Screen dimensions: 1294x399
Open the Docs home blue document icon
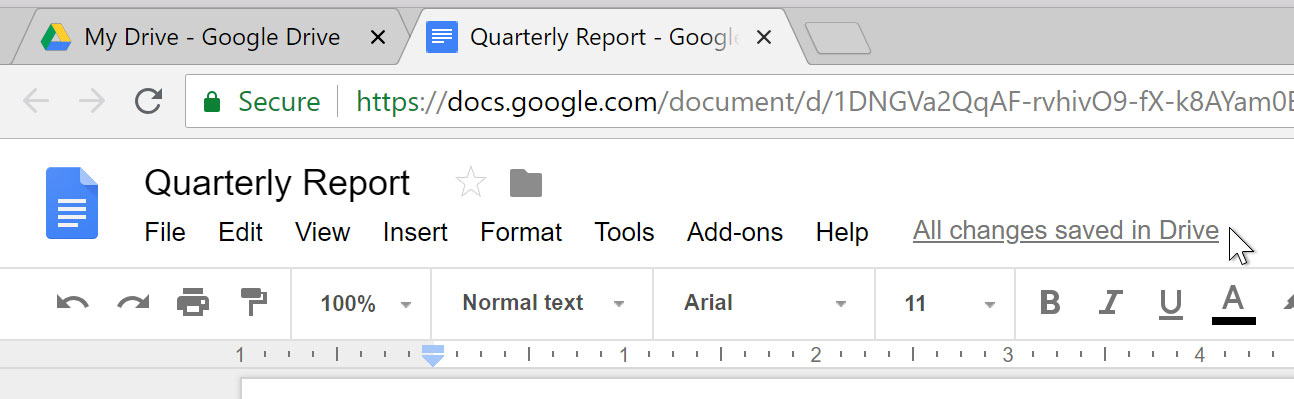pos(72,203)
